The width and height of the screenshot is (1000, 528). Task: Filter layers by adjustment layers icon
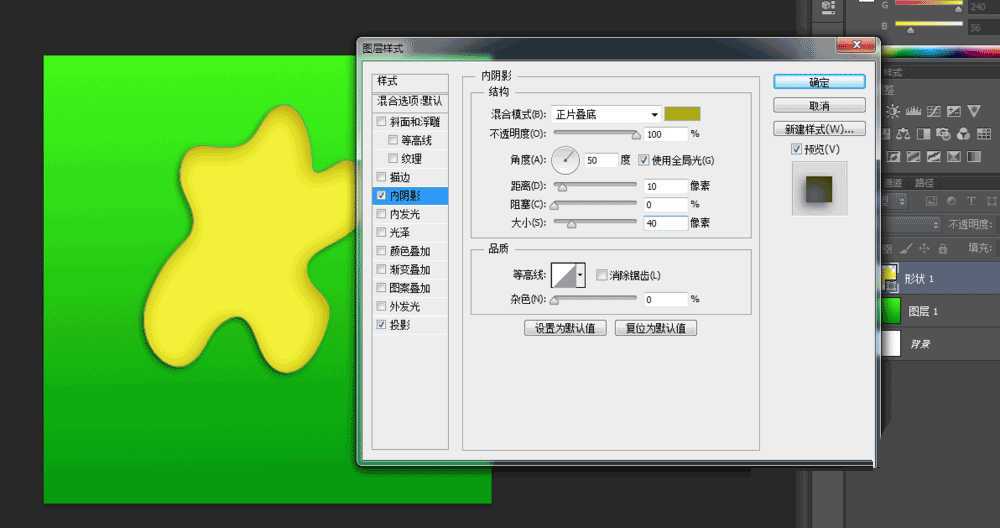[951, 202]
